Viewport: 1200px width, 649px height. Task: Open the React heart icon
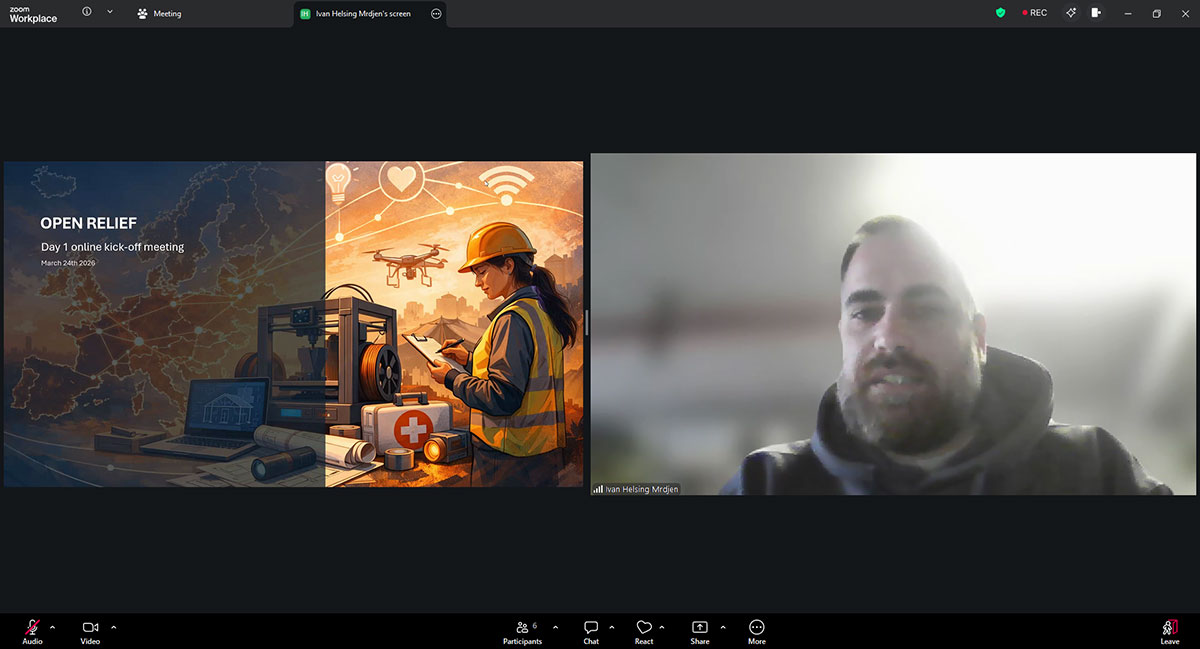(x=644, y=627)
